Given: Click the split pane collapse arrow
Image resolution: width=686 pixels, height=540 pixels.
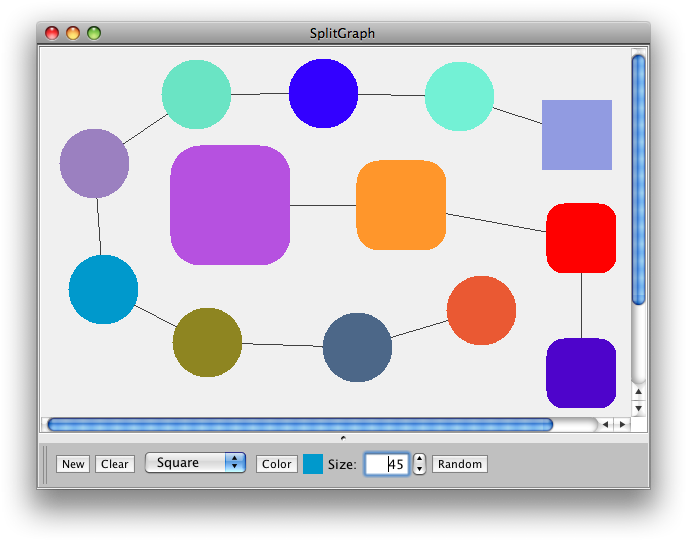Looking at the screenshot, I should point(343,438).
